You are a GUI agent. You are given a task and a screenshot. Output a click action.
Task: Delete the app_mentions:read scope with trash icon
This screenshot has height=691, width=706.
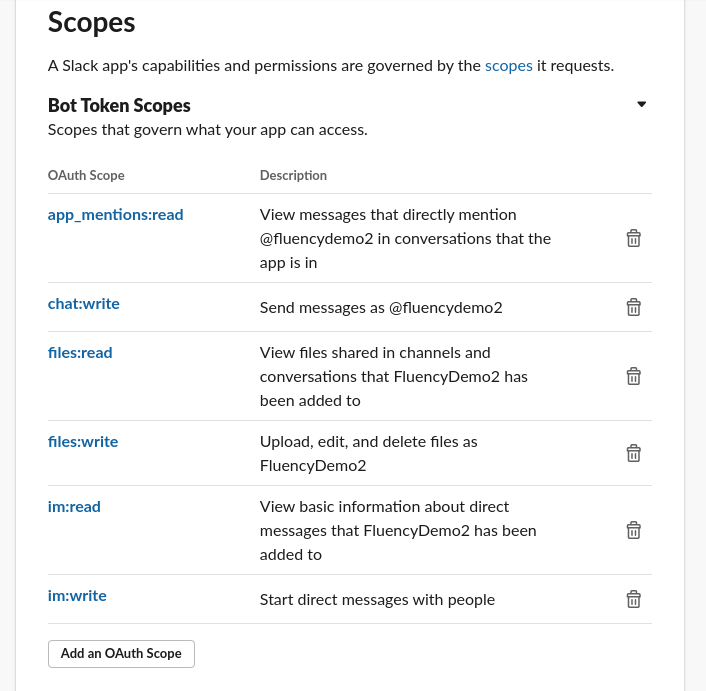click(x=634, y=239)
